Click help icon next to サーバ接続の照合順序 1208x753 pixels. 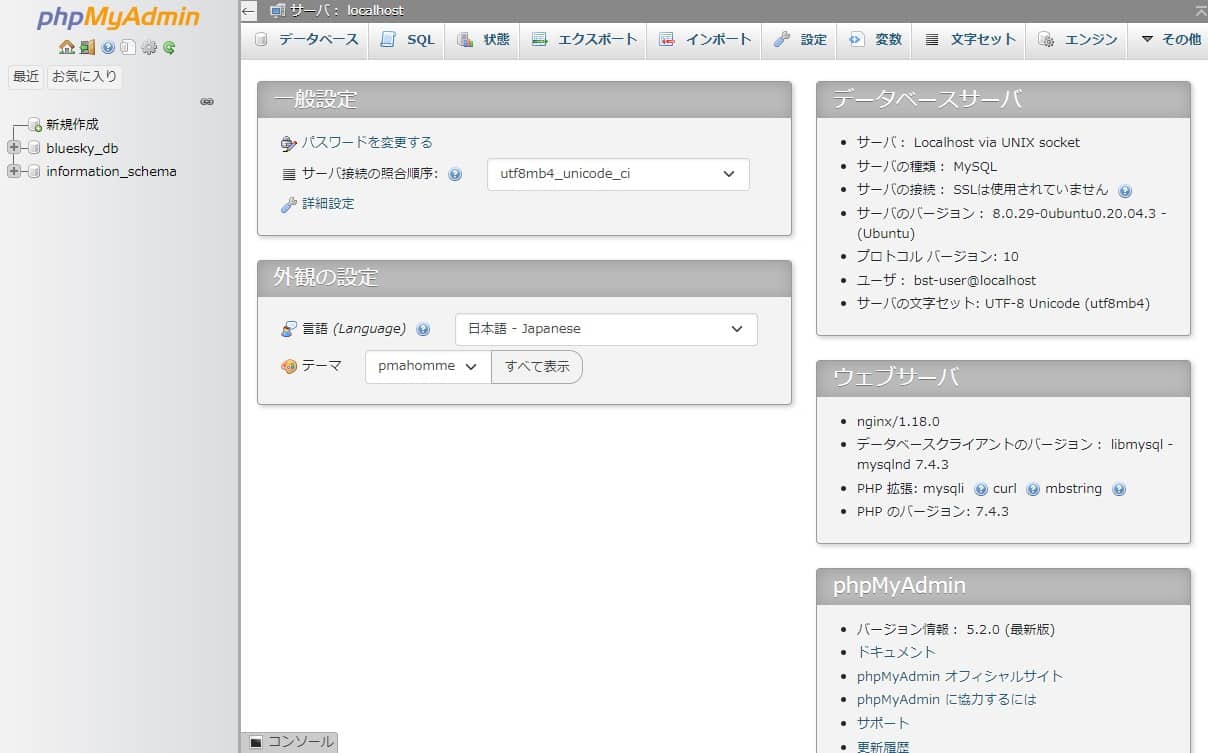[x=455, y=174]
